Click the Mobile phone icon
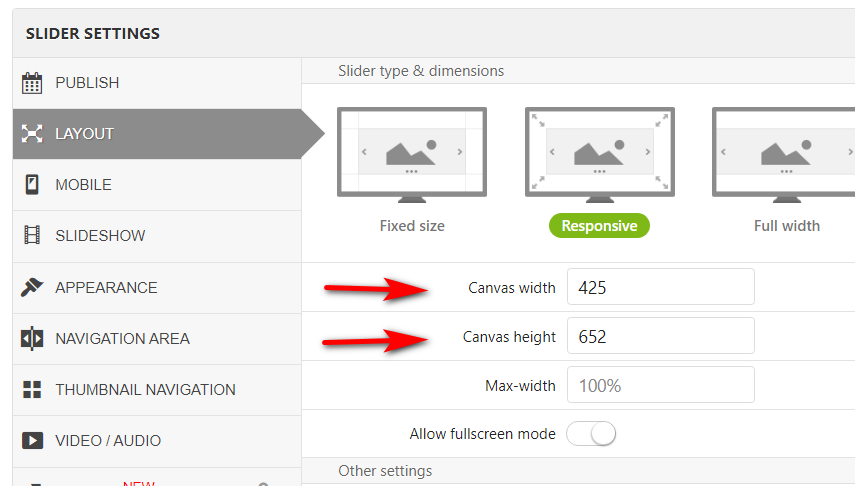Image resolution: width=855 pixels, height=486 pixels. click(x=32, y=185)
